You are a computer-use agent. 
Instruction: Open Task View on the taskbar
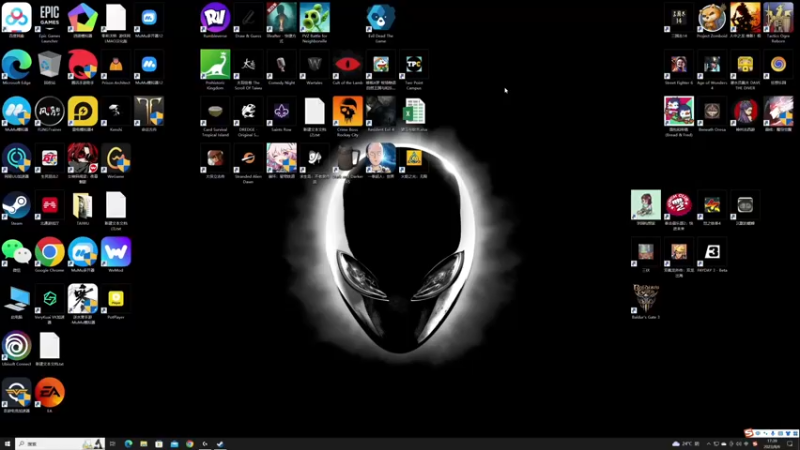[113, 444]
